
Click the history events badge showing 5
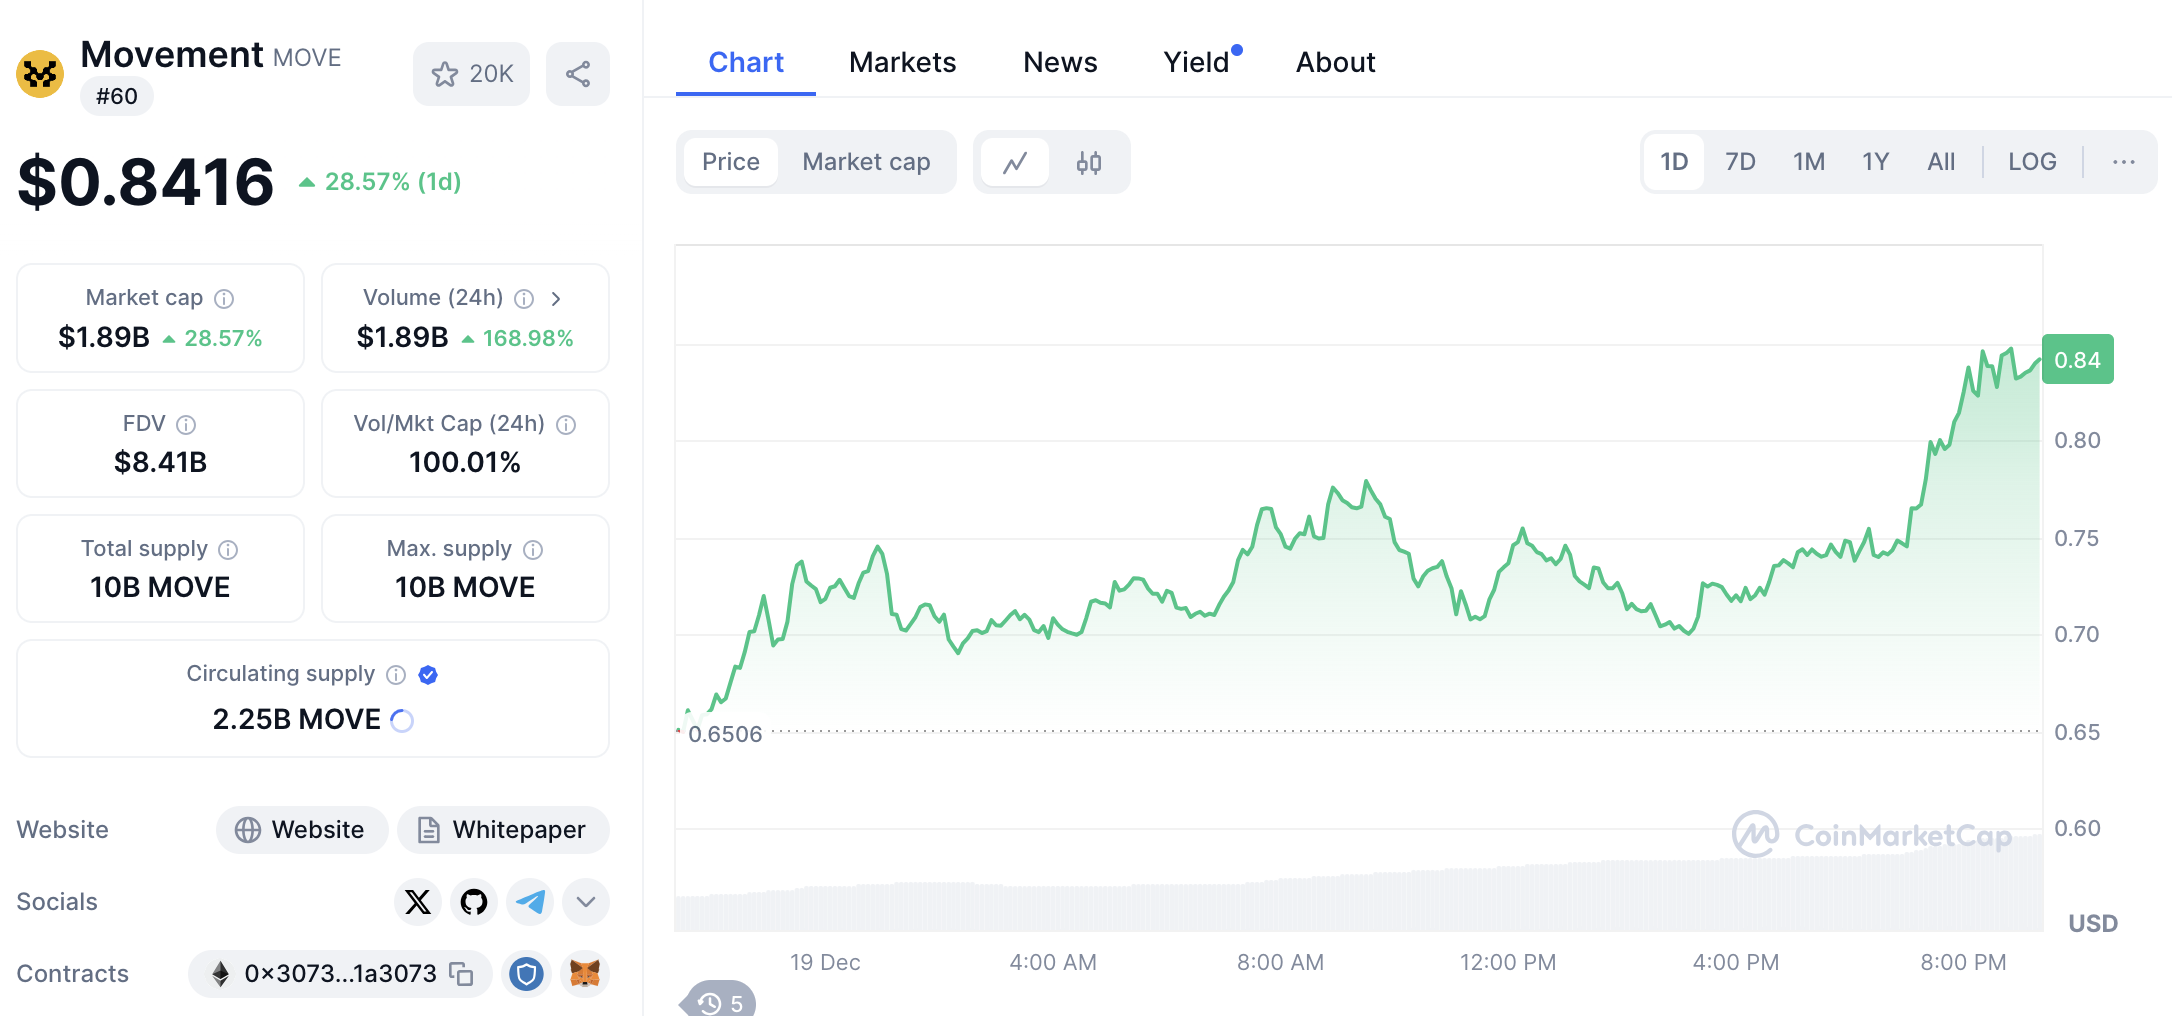click(720, 1001)
